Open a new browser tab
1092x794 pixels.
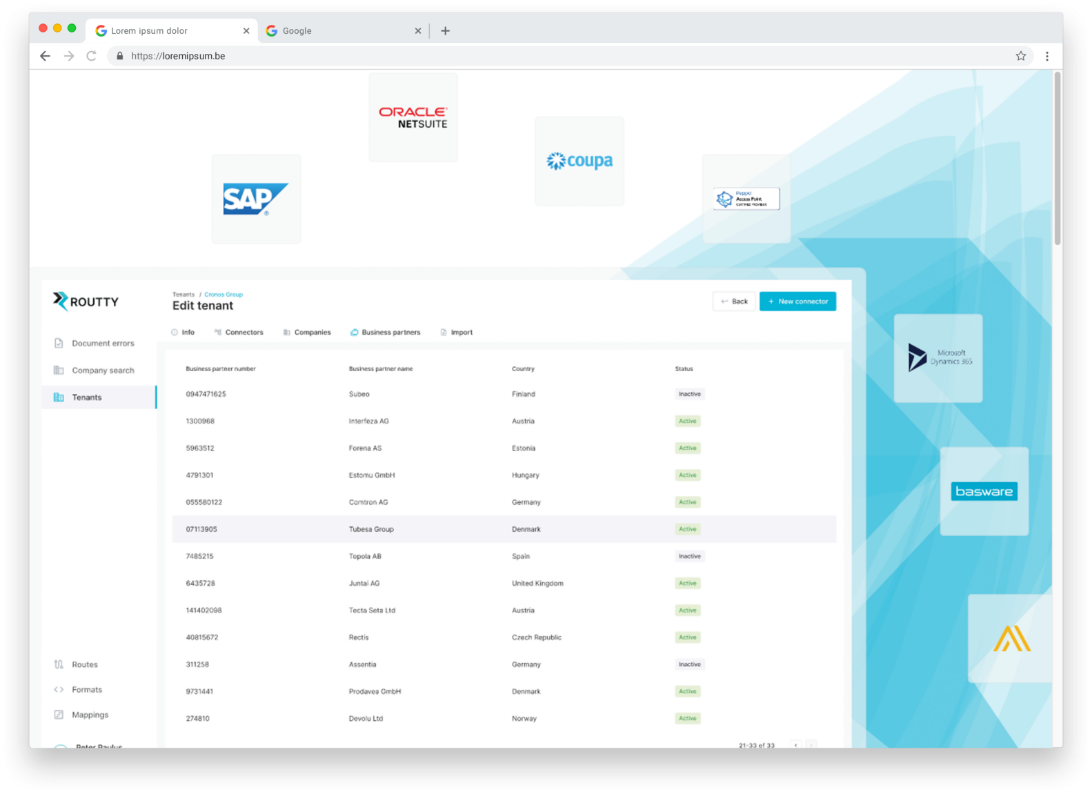445,31
